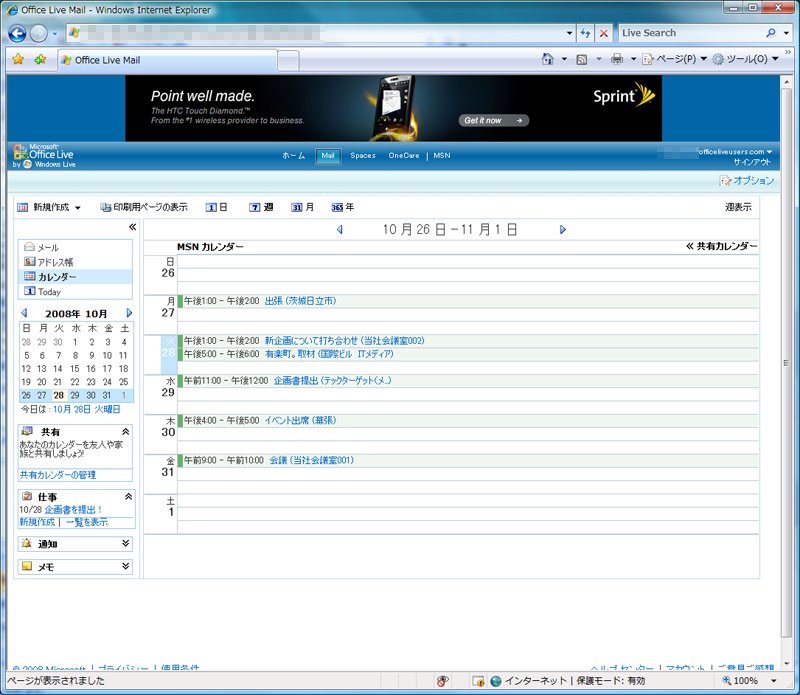Click the Add to Favorites icon
This screenshot has width=800, height=695.
pyautogui.click(x=40, y=59)
